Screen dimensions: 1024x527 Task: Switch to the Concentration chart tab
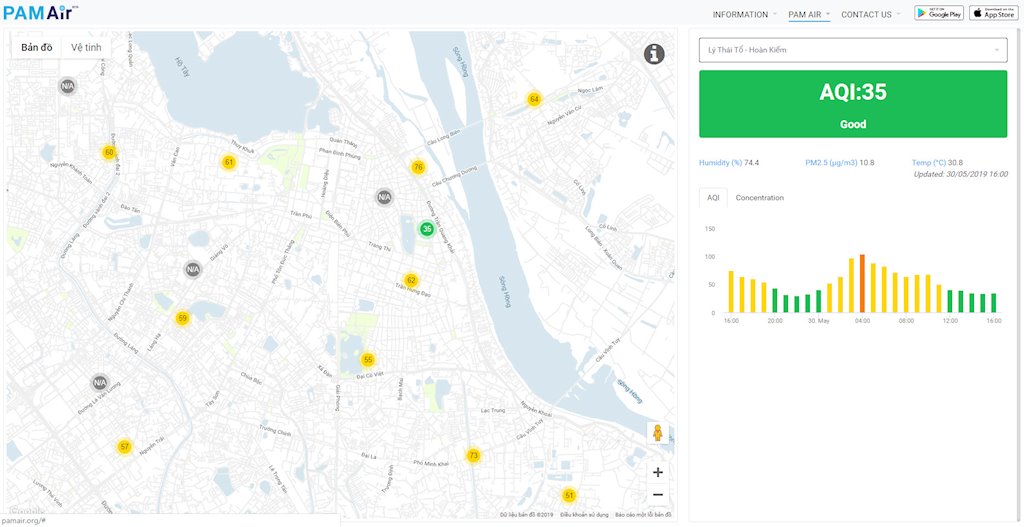759,198
